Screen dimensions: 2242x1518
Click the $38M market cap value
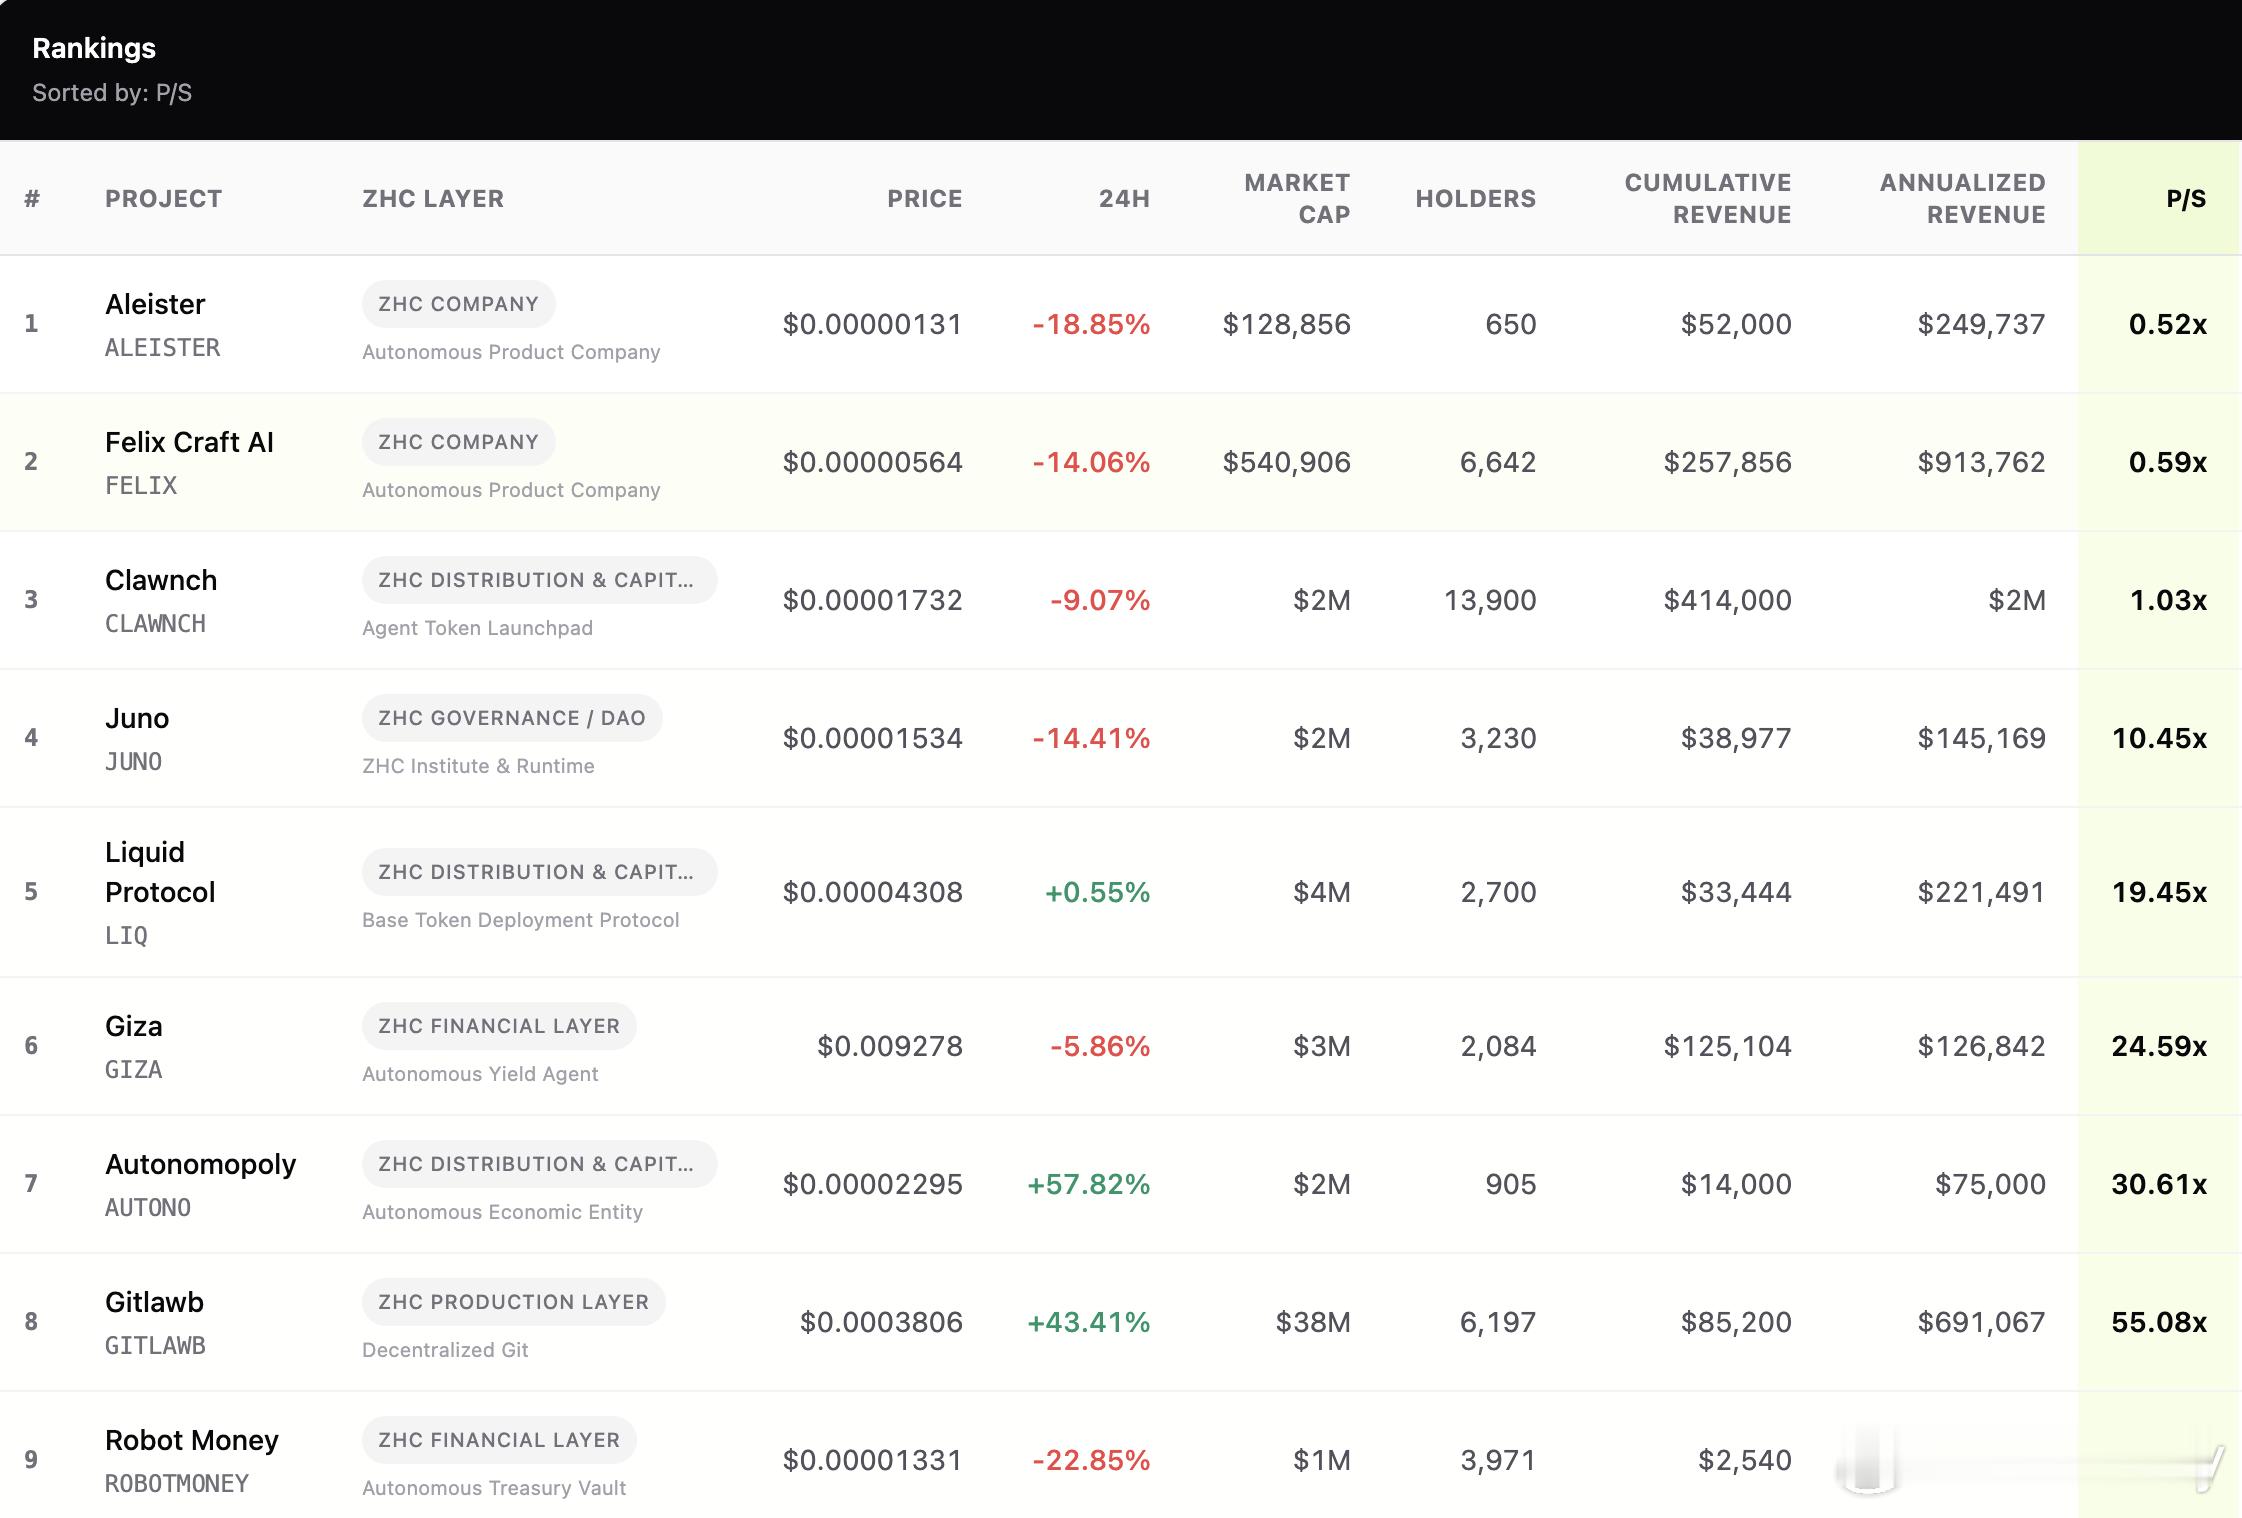pos(1313,1322)
